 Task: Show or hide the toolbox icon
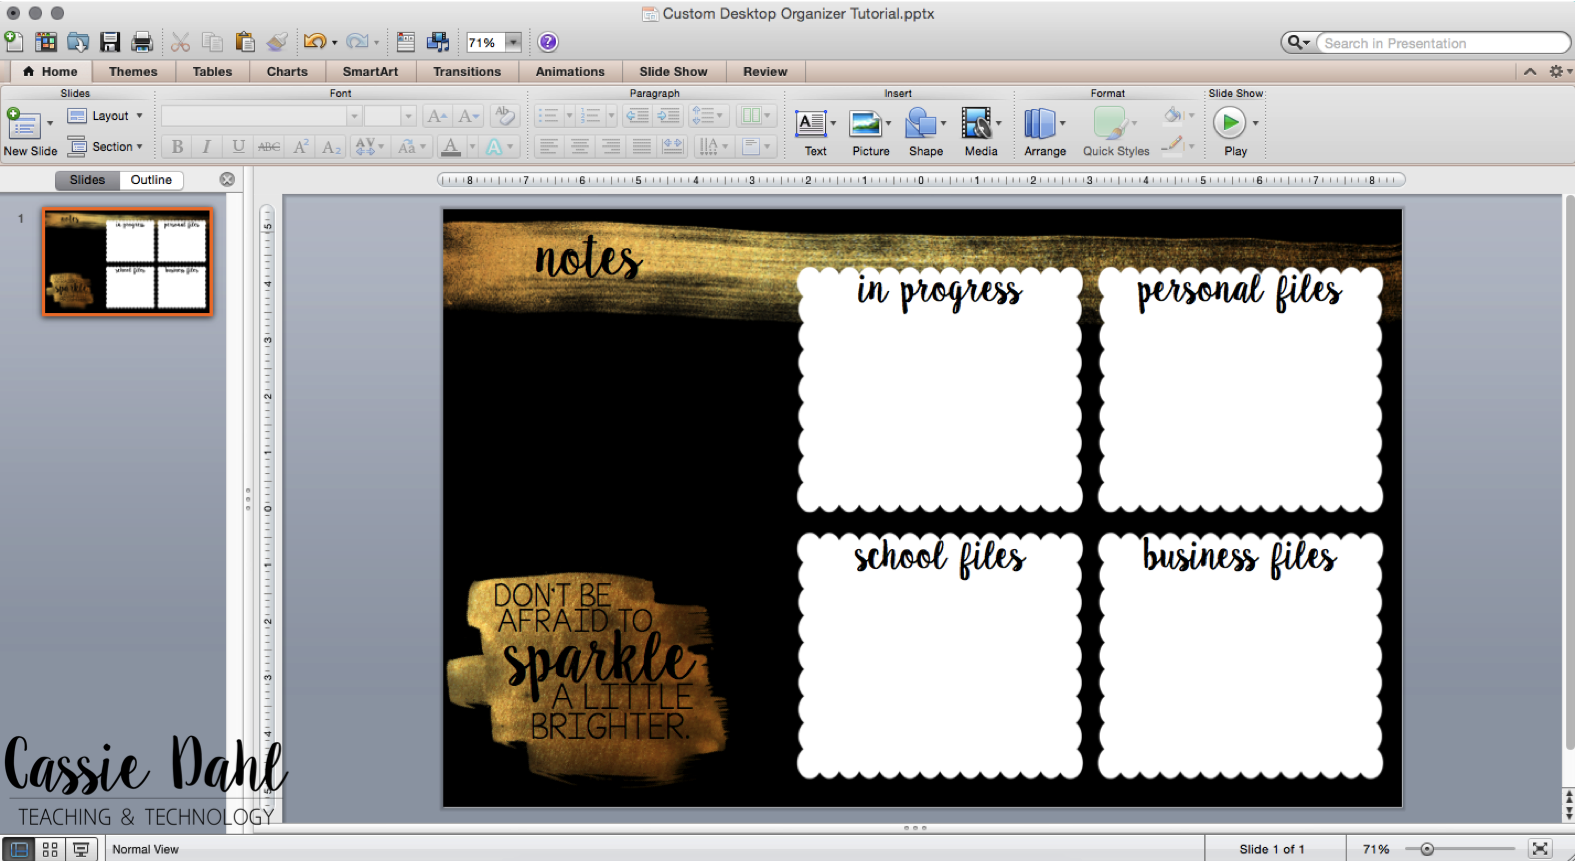(x=405, y=42)
